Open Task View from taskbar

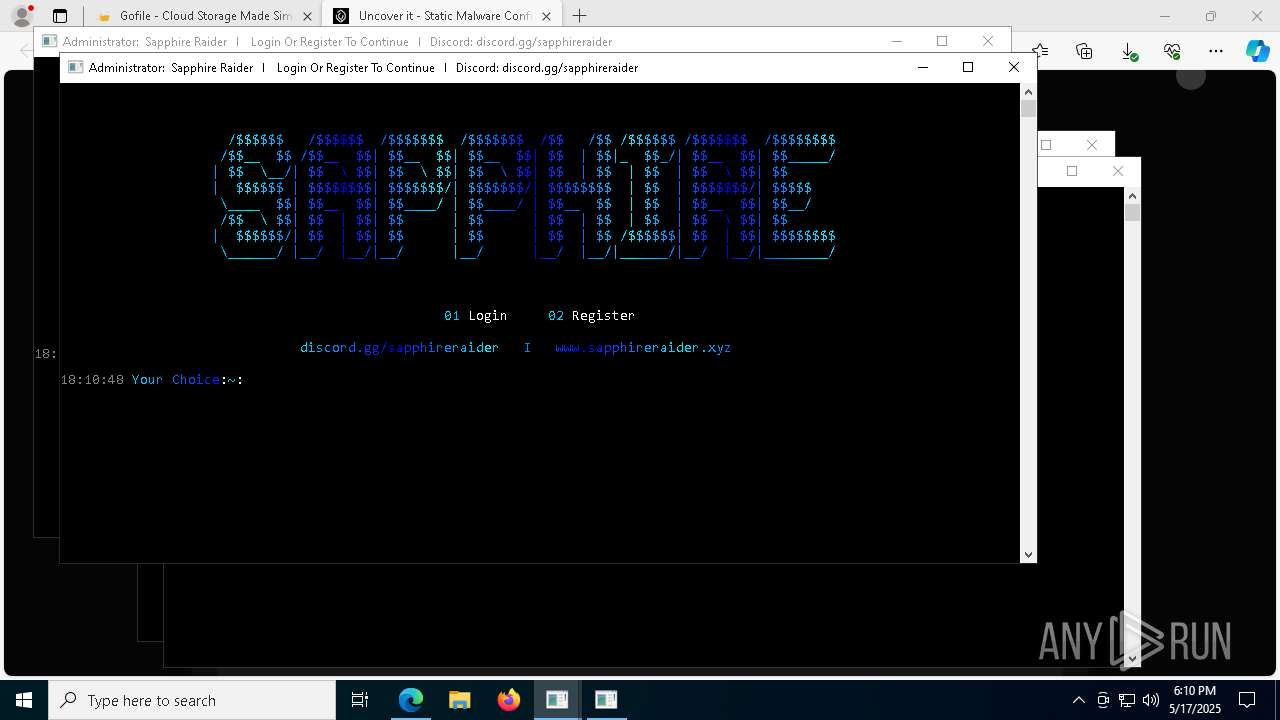coord(360,700)
